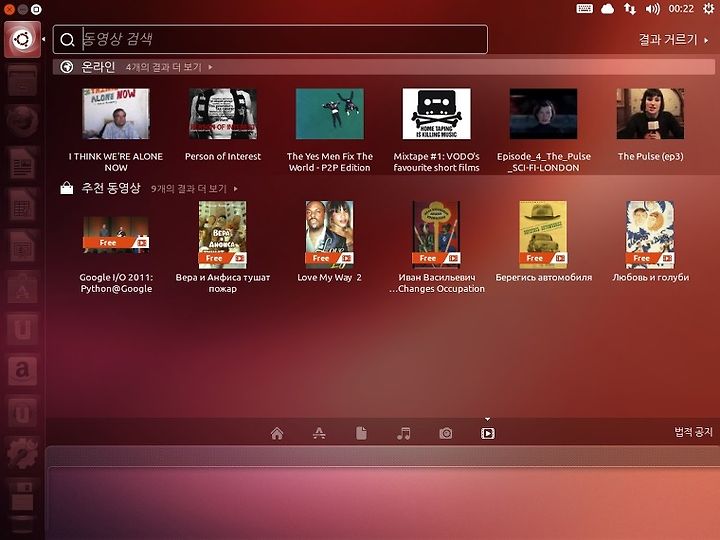Open Берегись автомобиля video
The height and width of the screenshot is (540, 720).
coord(544,242)
